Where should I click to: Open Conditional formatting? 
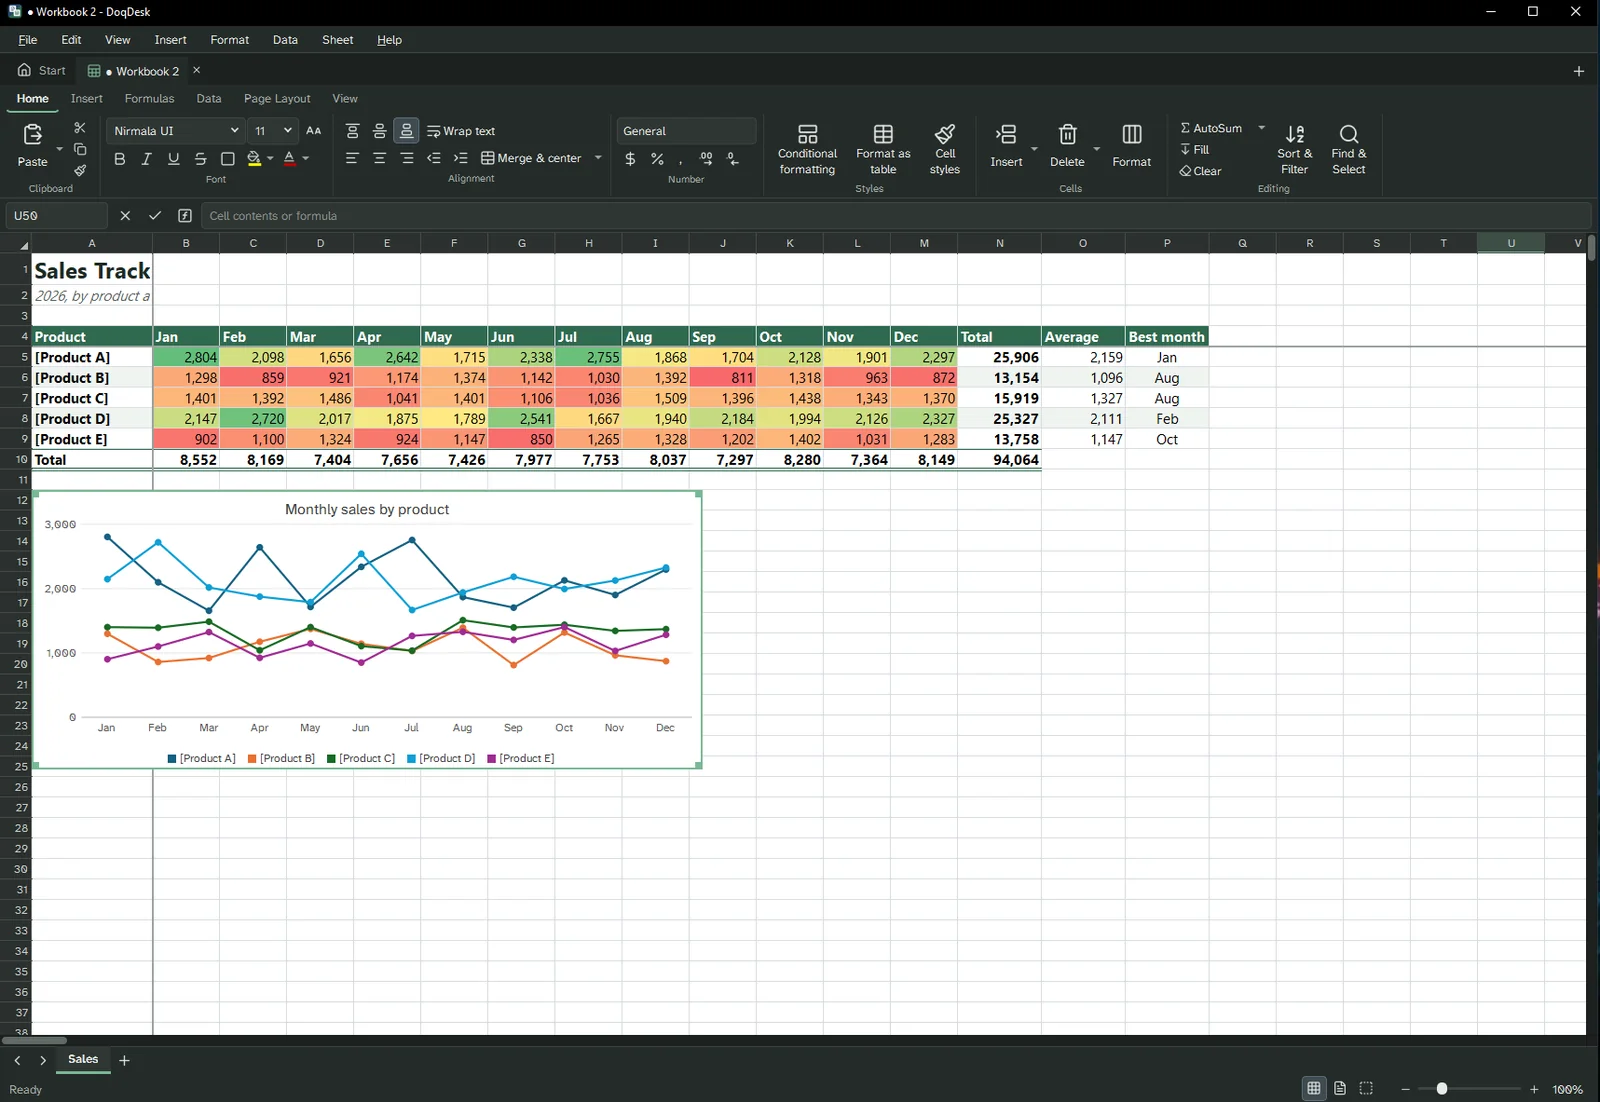[x=807, y=149]
